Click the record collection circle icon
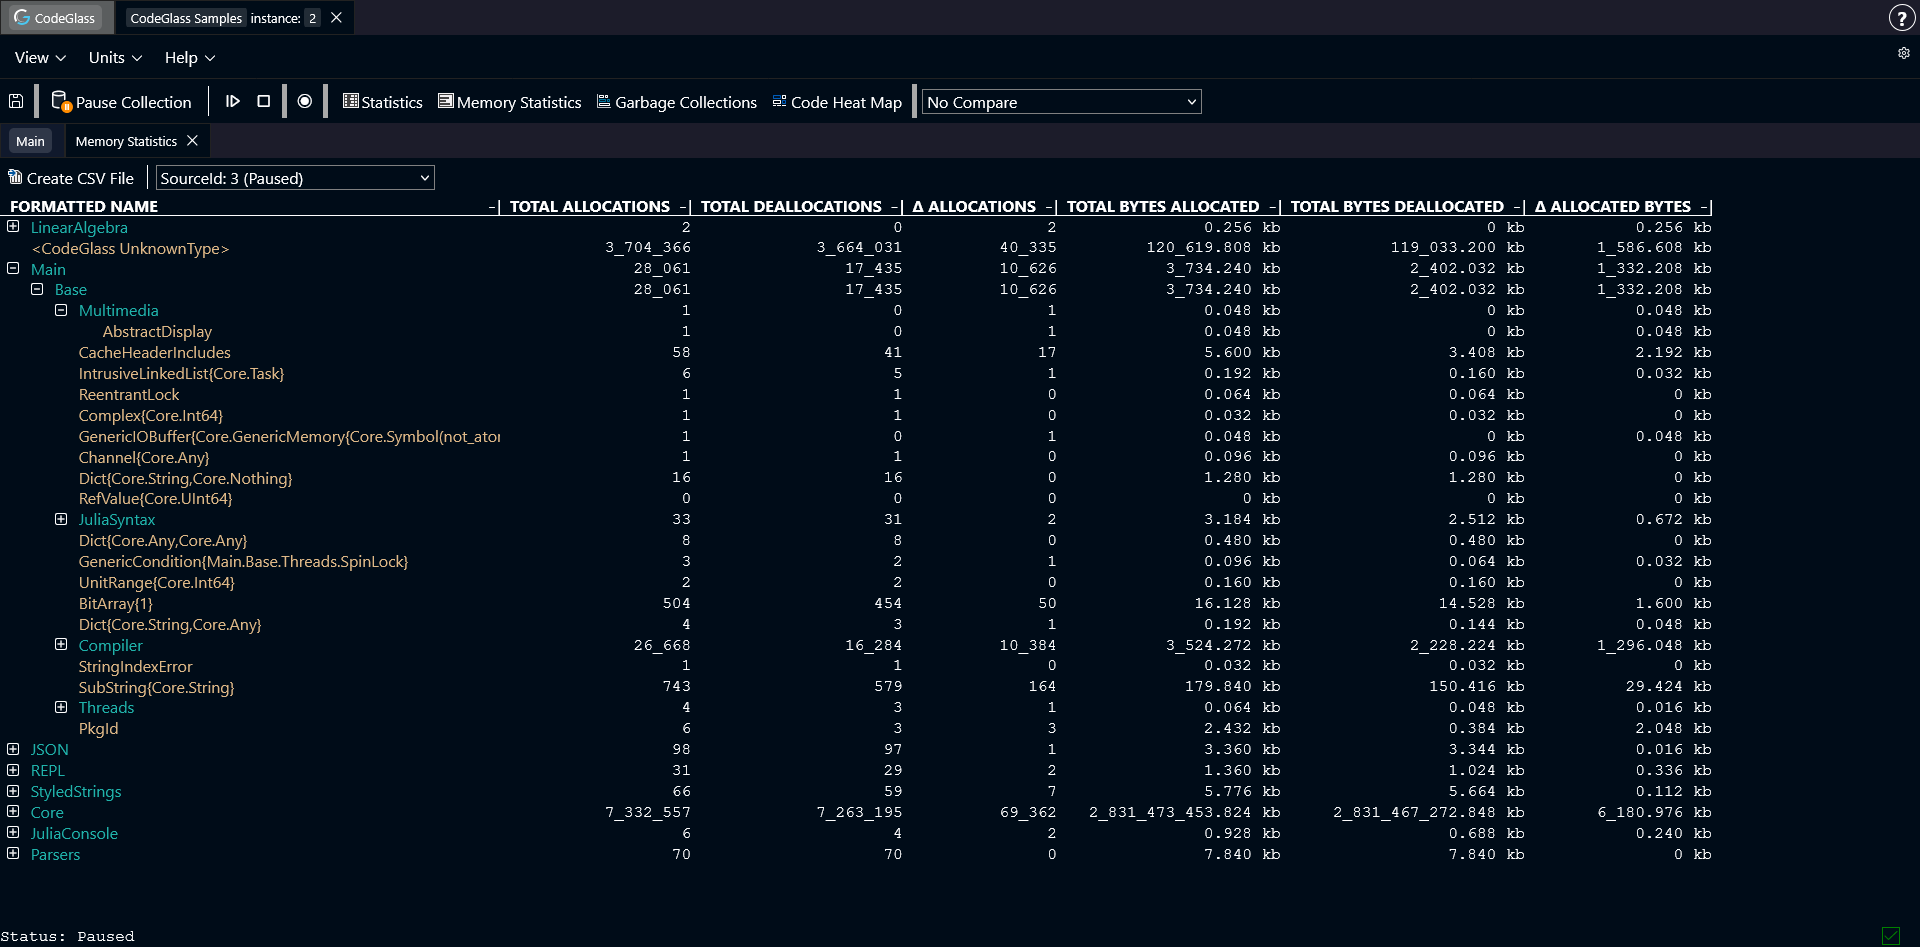Screen dimensions: 1920x947 tap(305, 101)
